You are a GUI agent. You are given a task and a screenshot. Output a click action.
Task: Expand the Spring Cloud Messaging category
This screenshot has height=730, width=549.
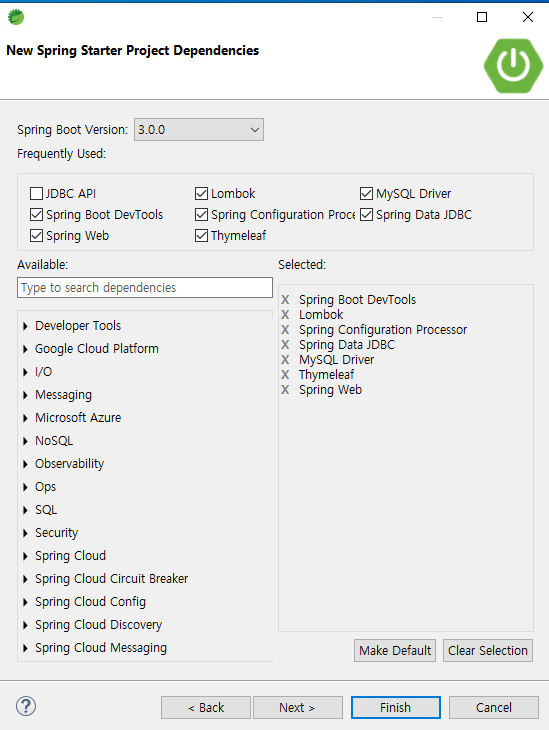tap(25, 648)
